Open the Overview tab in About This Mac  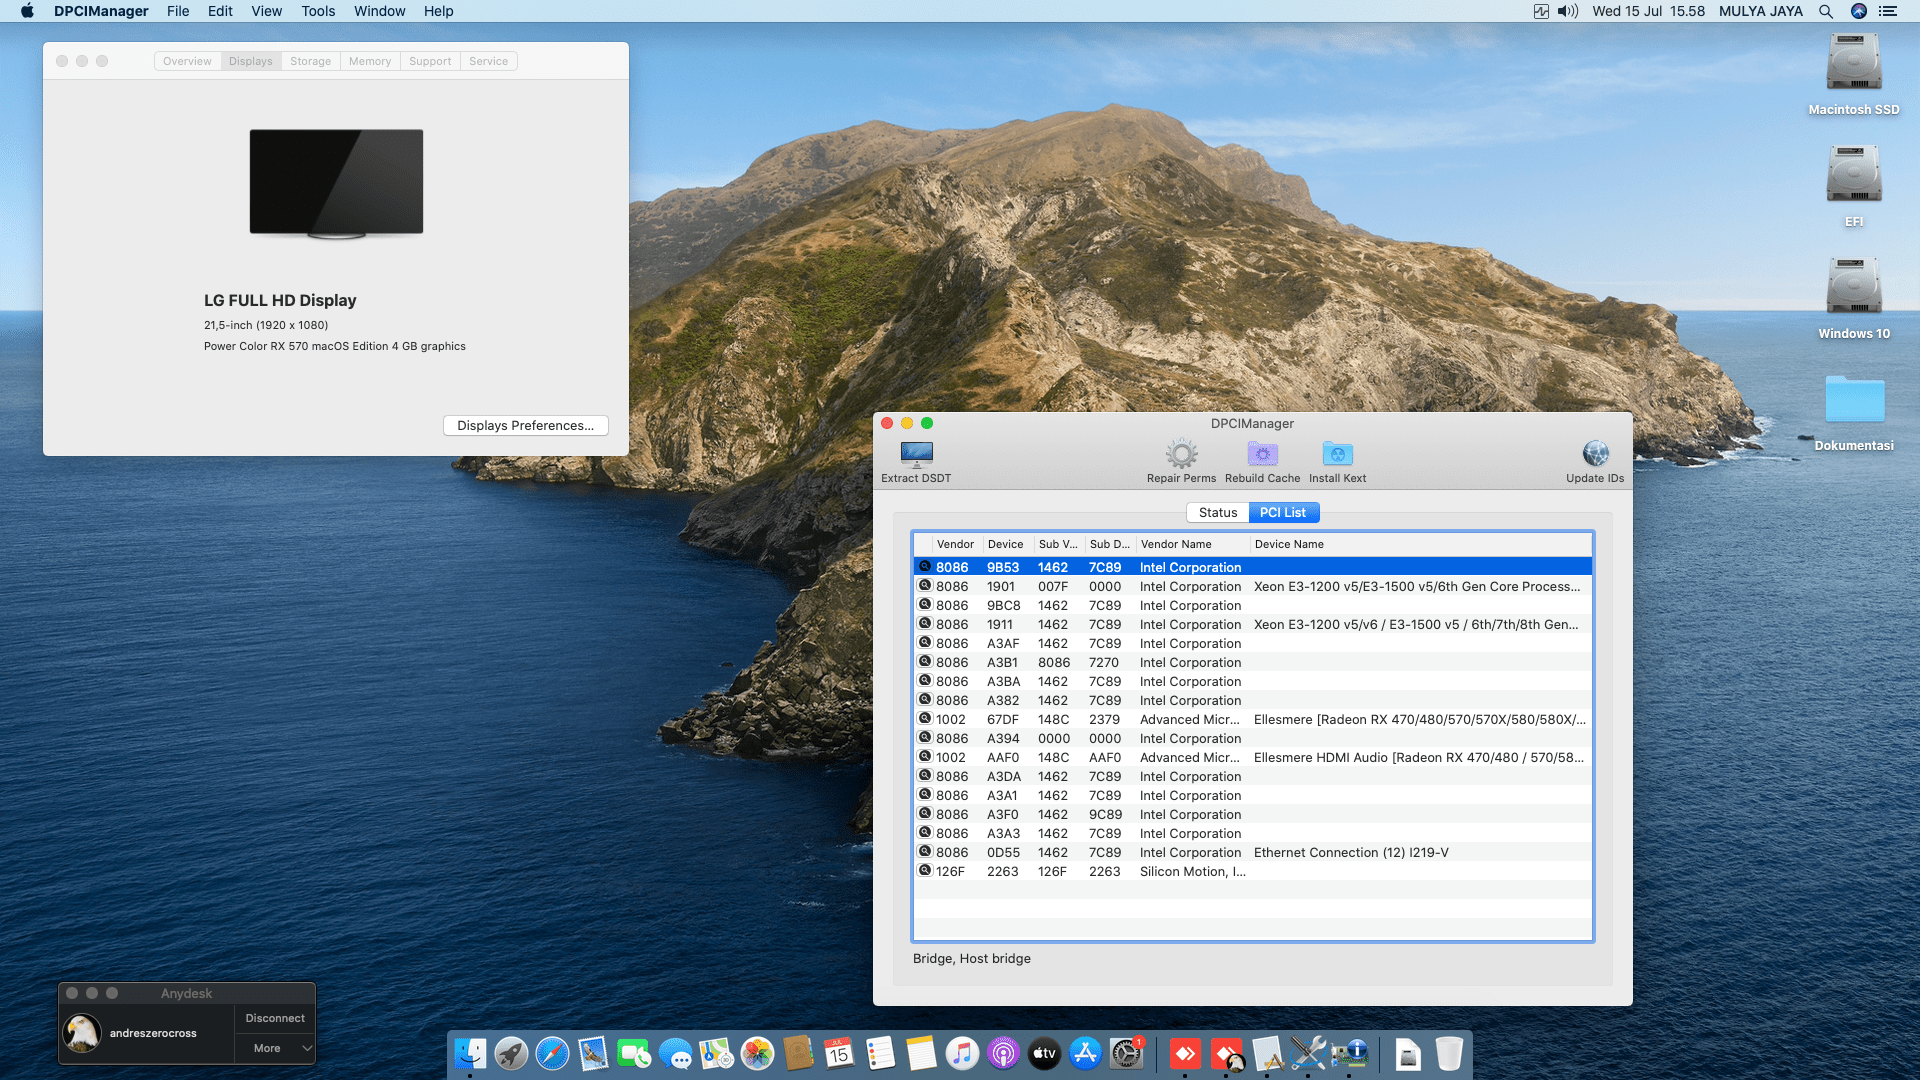coord(187,61)
